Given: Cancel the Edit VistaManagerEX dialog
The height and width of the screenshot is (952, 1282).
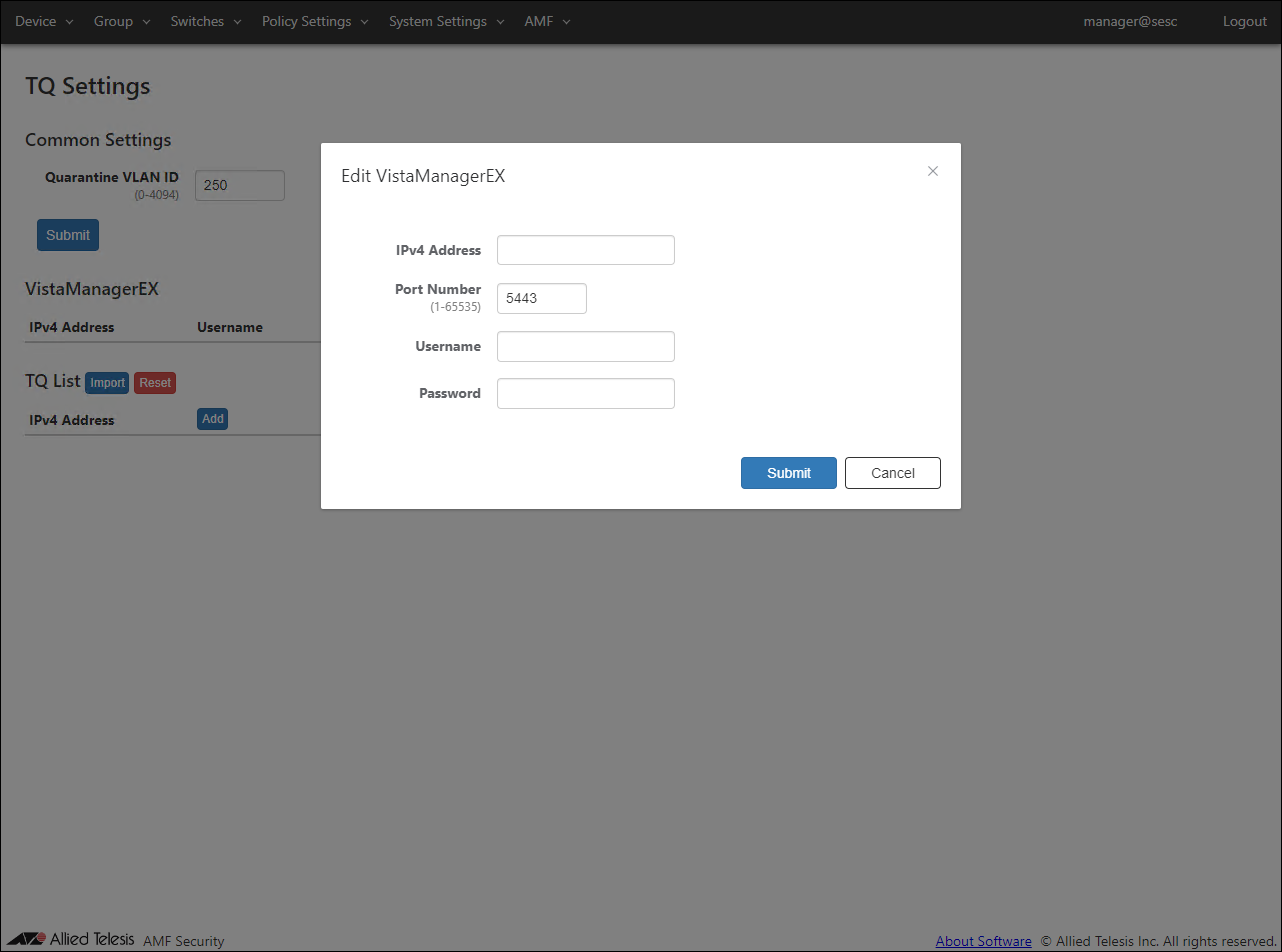Looking at the screenshot, I should pyautogui.click(x=892, y=473).
